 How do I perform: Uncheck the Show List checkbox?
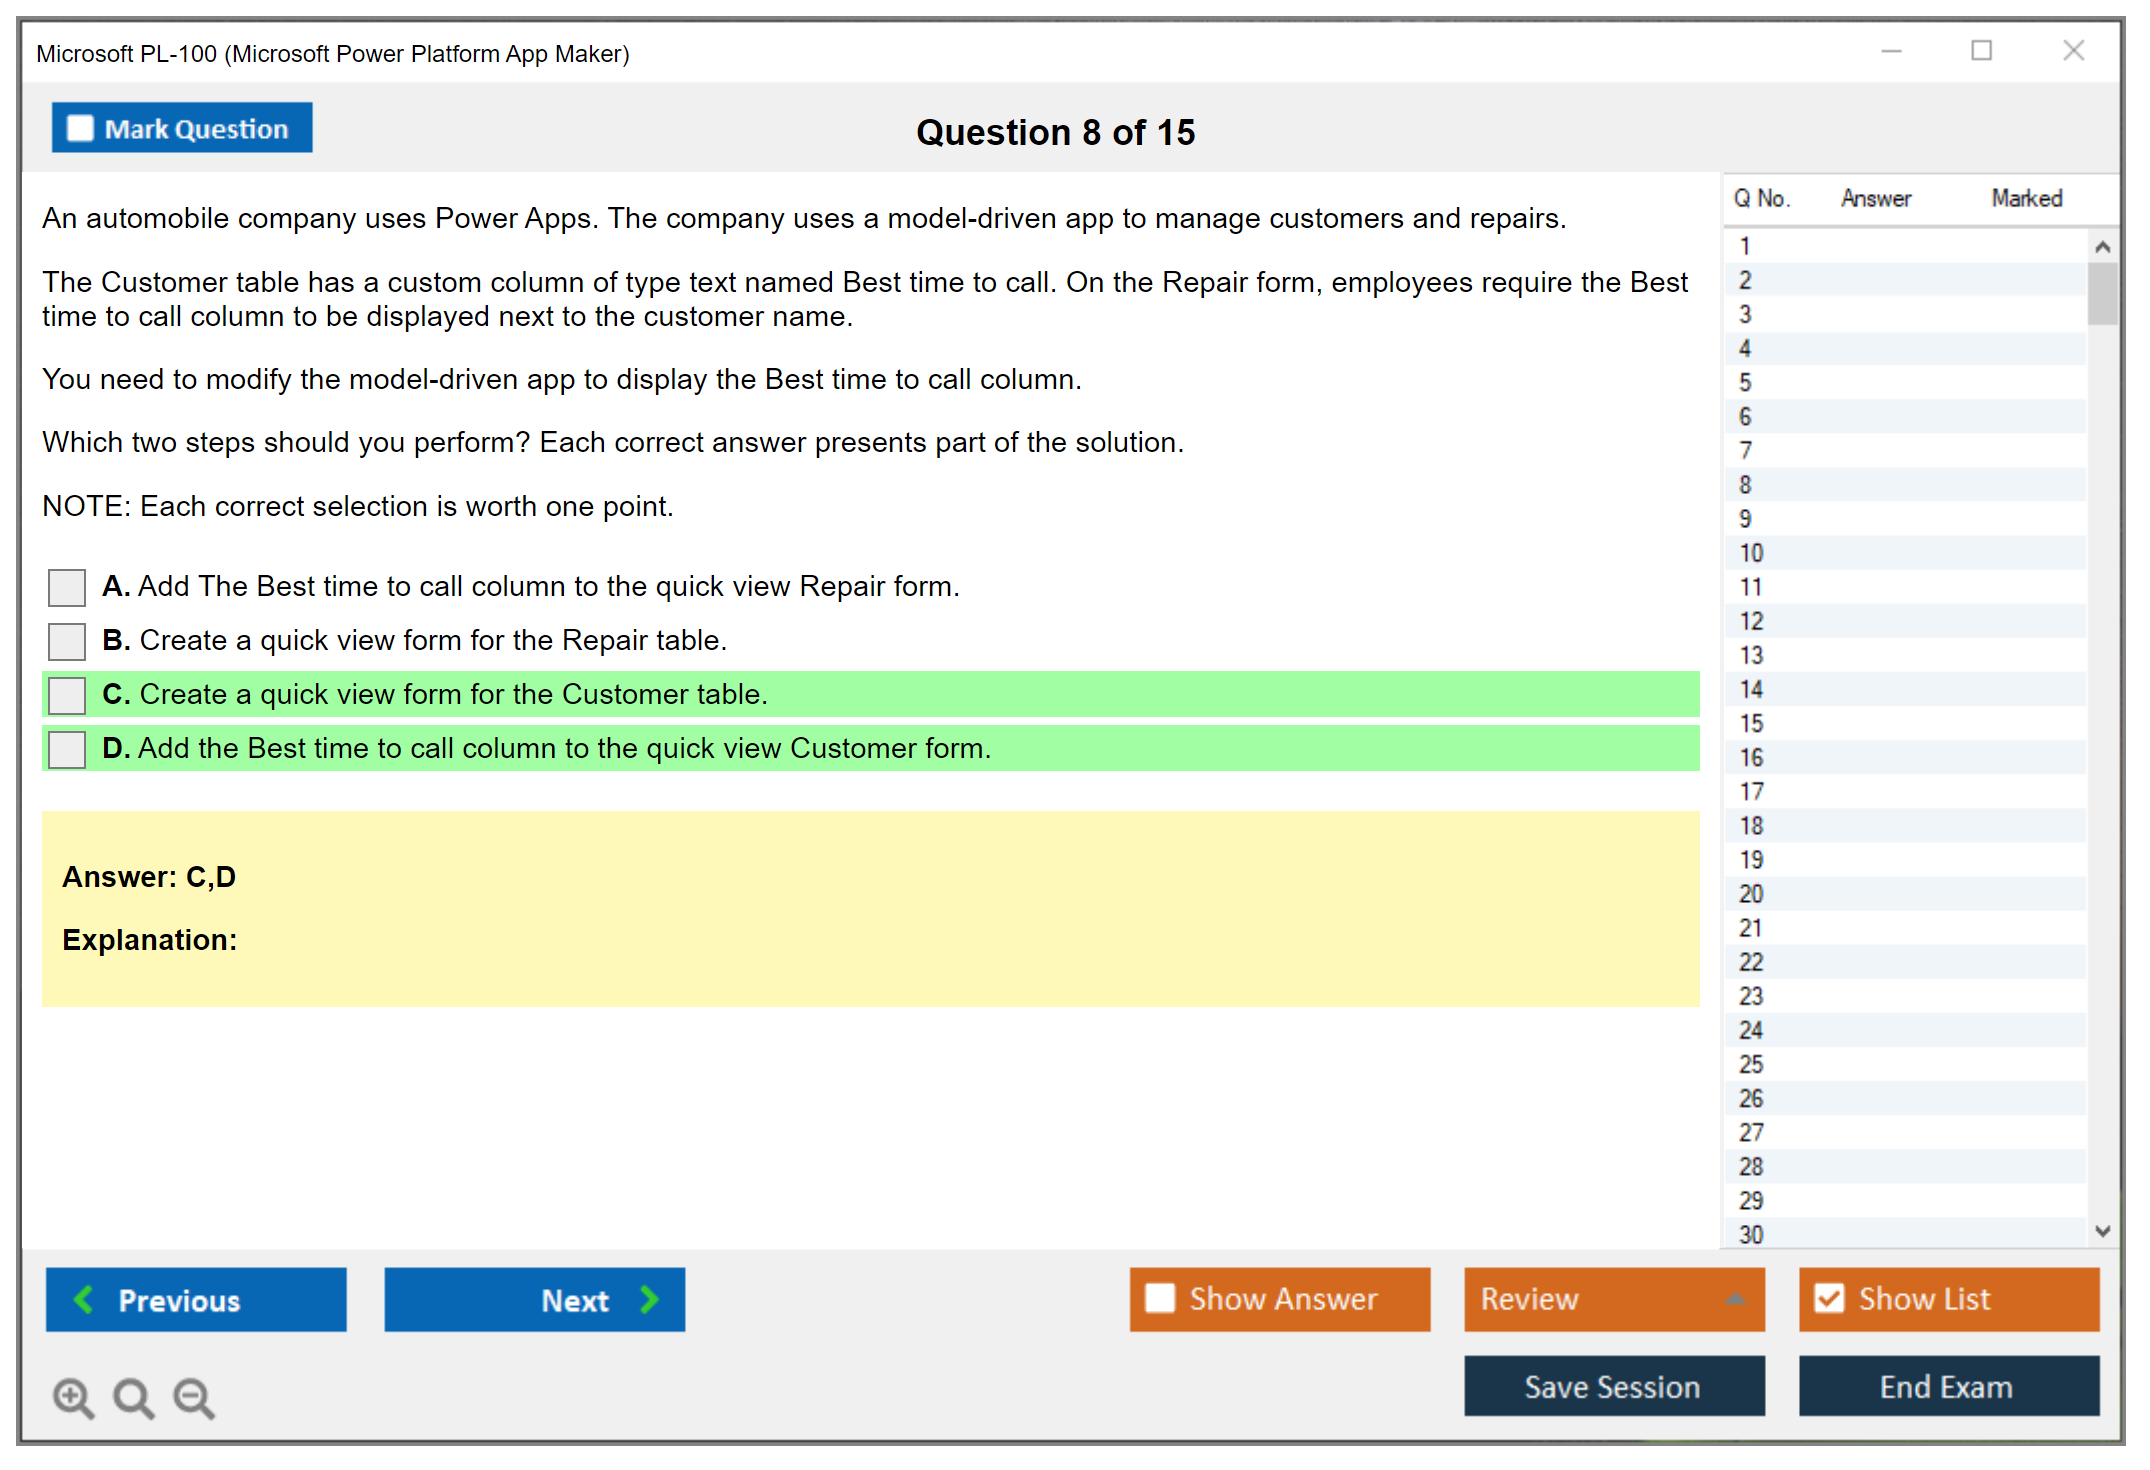click(x=1829, y=1298)
